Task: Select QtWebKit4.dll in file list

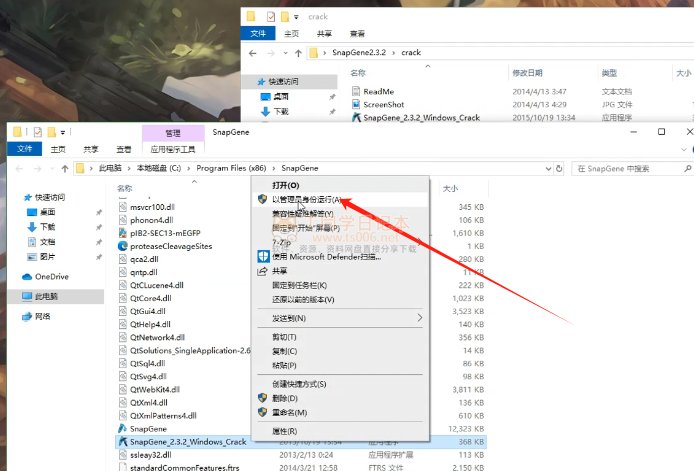Action: 154,390
